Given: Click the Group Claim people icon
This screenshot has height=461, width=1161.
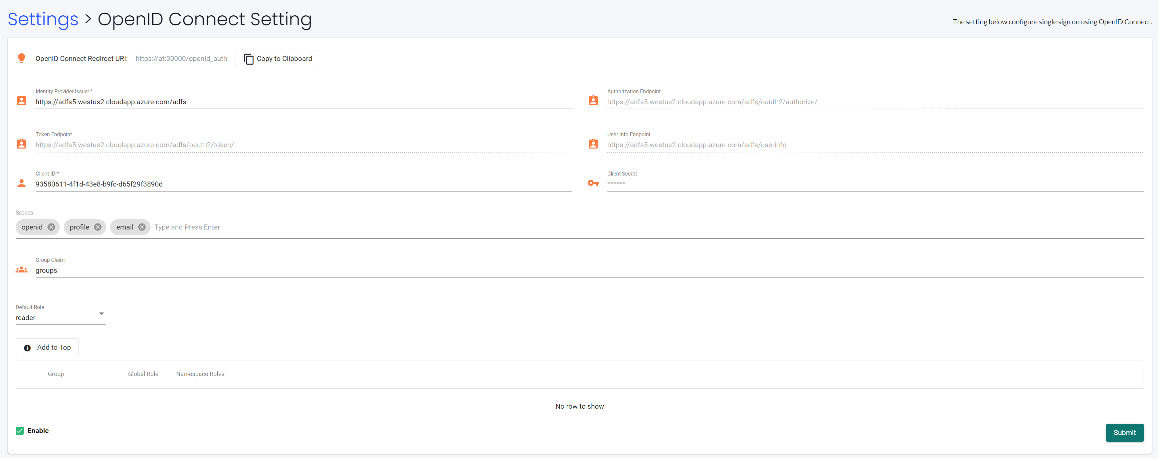Looking at the screenshot, I should (x=21, y=269).
